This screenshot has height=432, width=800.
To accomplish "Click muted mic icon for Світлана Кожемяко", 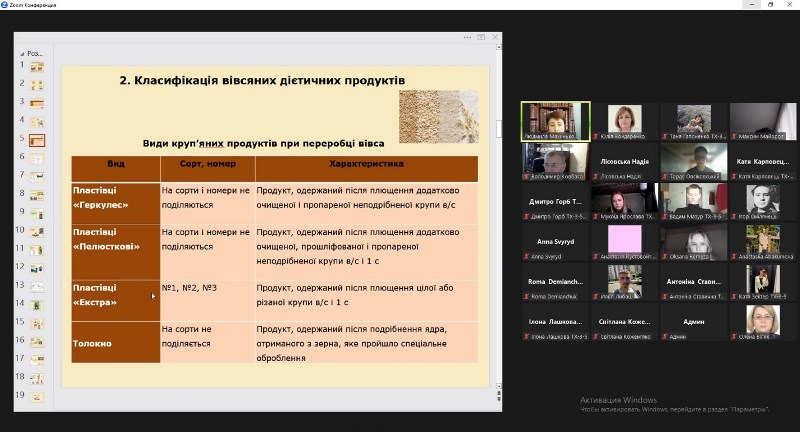I will tap(595, 337).
